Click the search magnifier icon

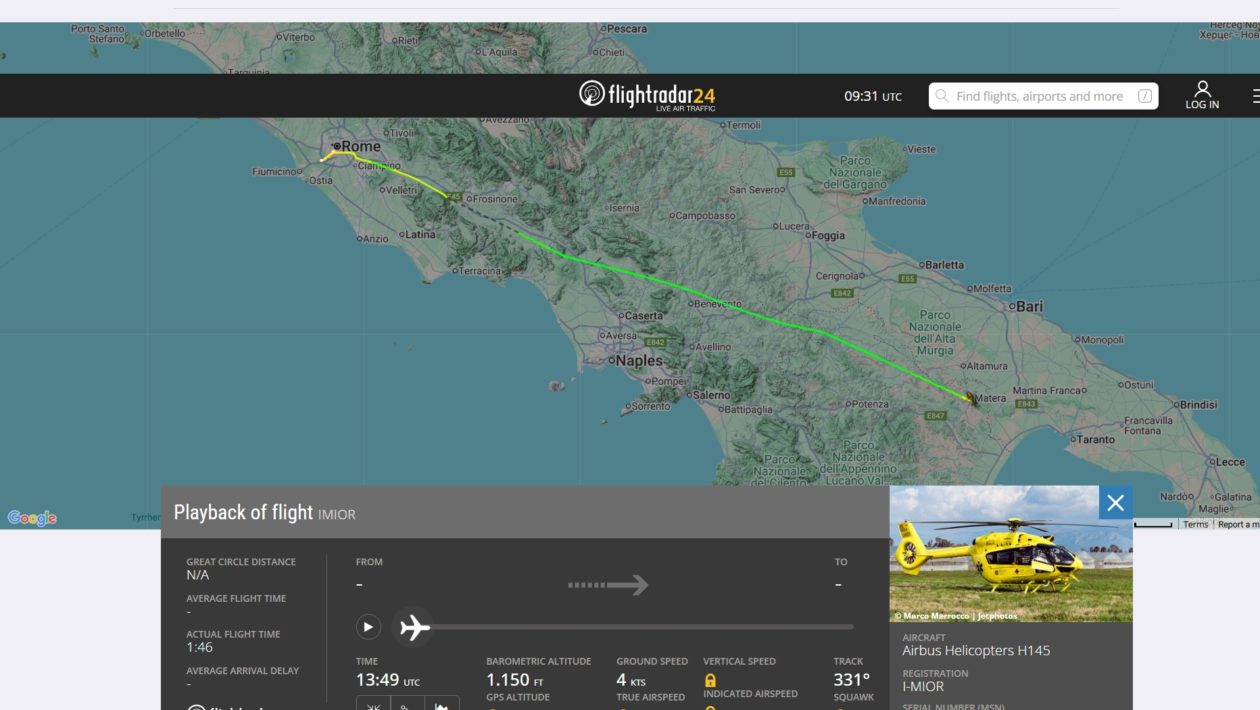point(942,97)
